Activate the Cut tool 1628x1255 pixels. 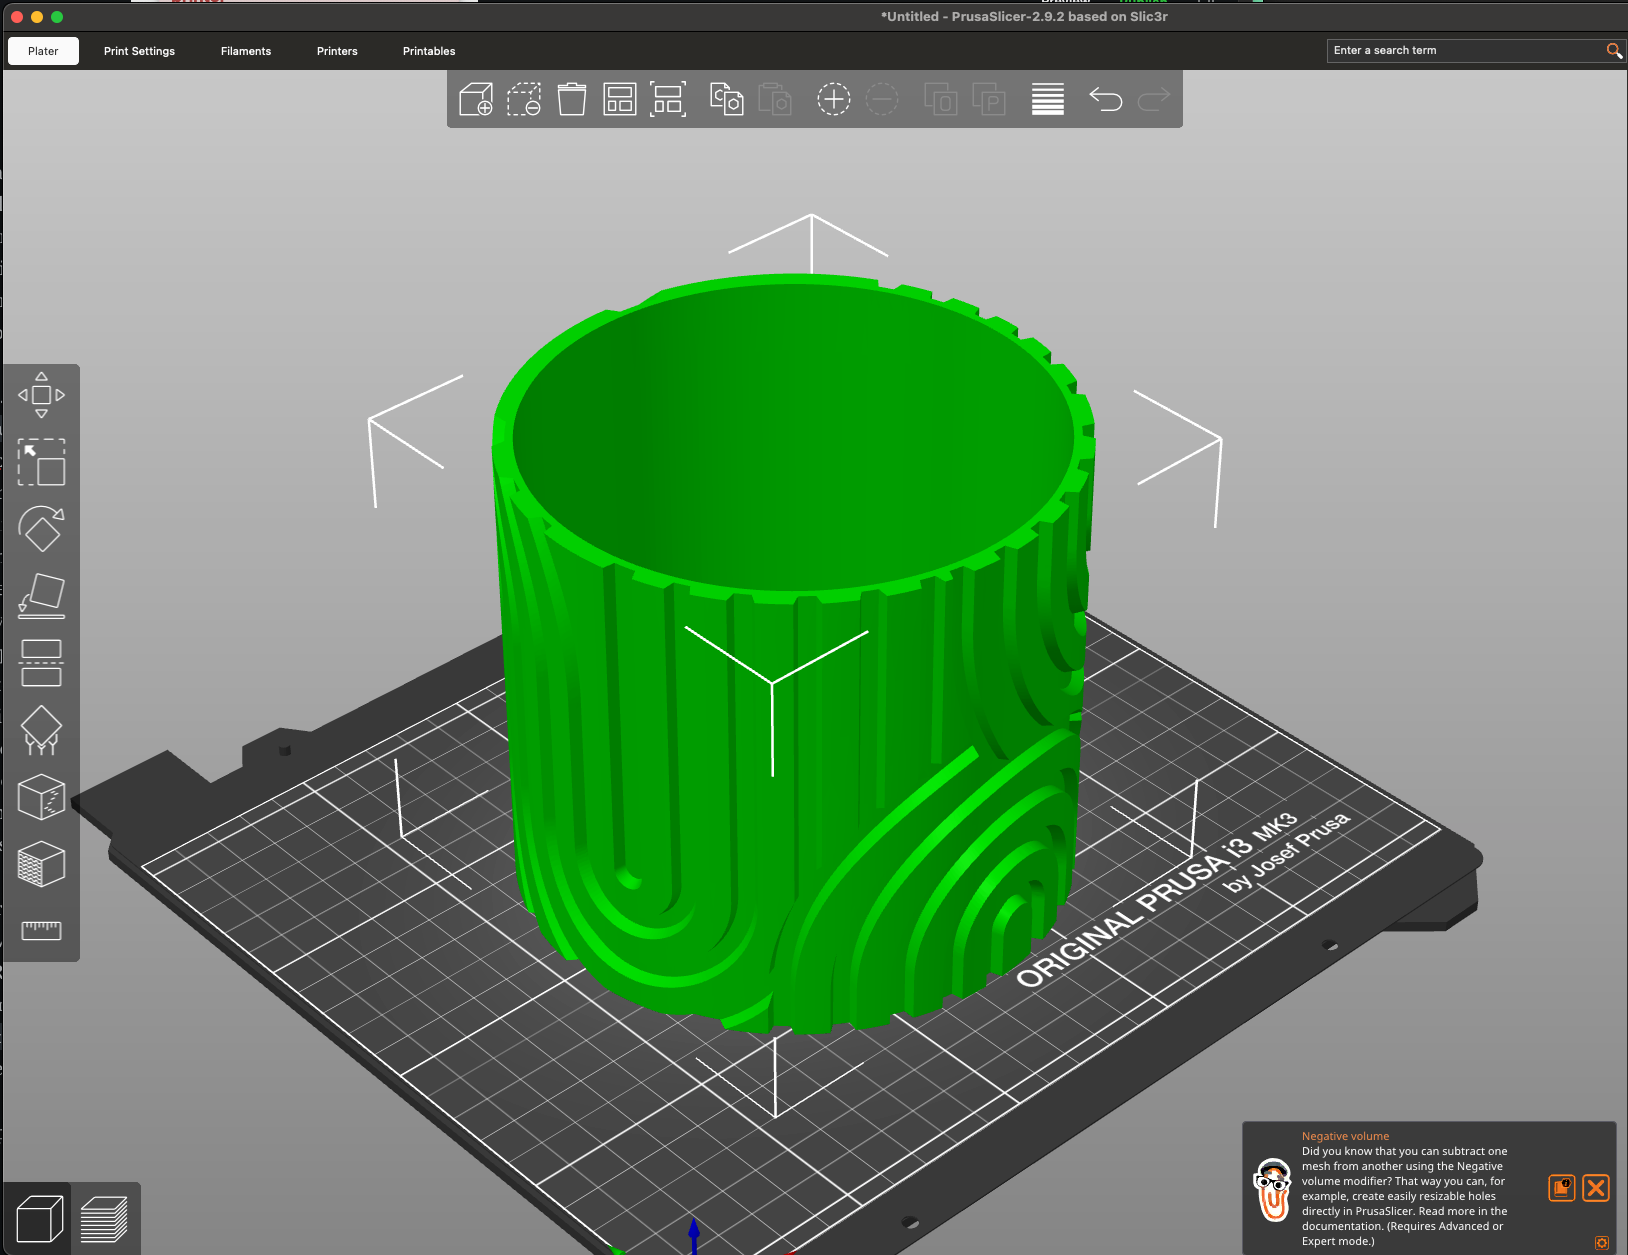[41, 663]
